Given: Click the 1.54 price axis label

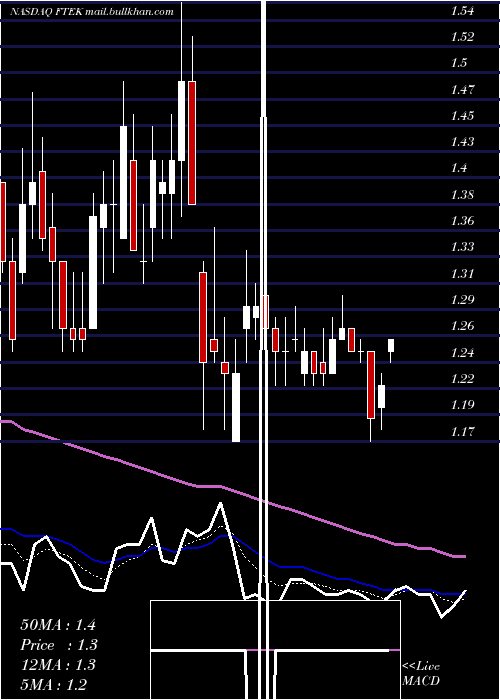Looking at the screenshot, I should click(462, 12).
